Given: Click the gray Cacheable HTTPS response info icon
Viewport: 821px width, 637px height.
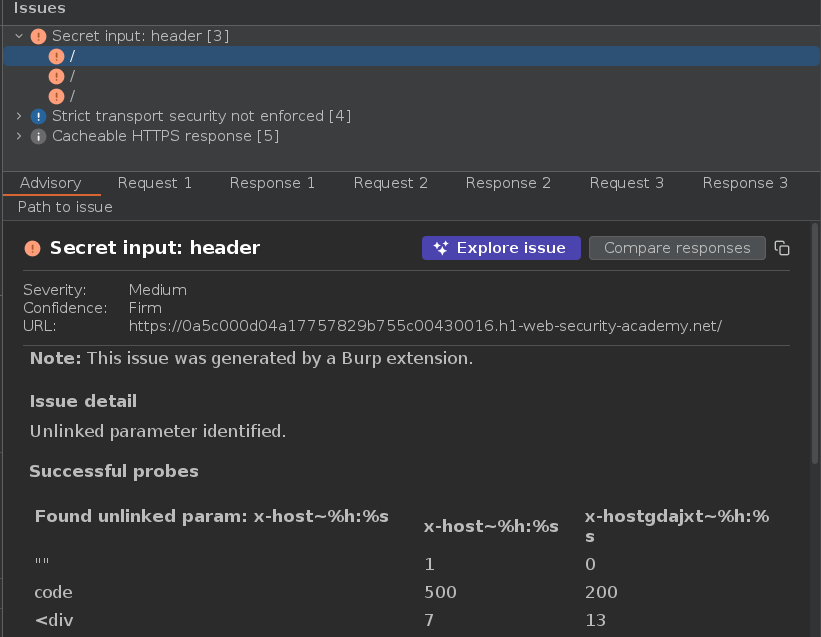Looking at the screenshot, I should pyautogui.click(x=39, y=136).
